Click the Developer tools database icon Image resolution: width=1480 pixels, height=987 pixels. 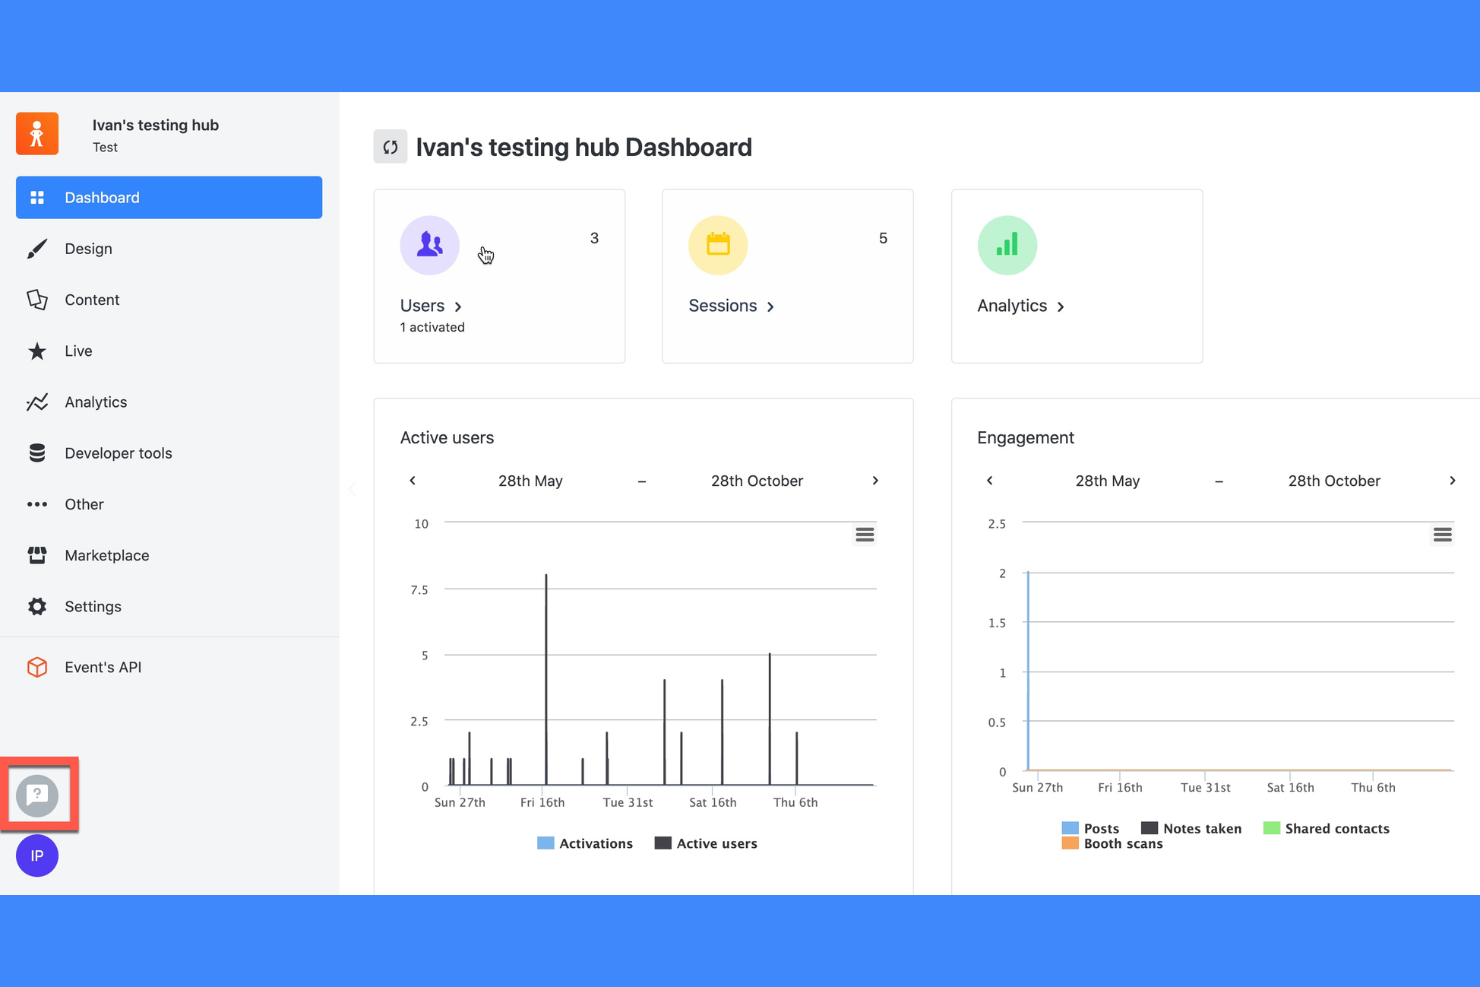(x=37, y=453)
